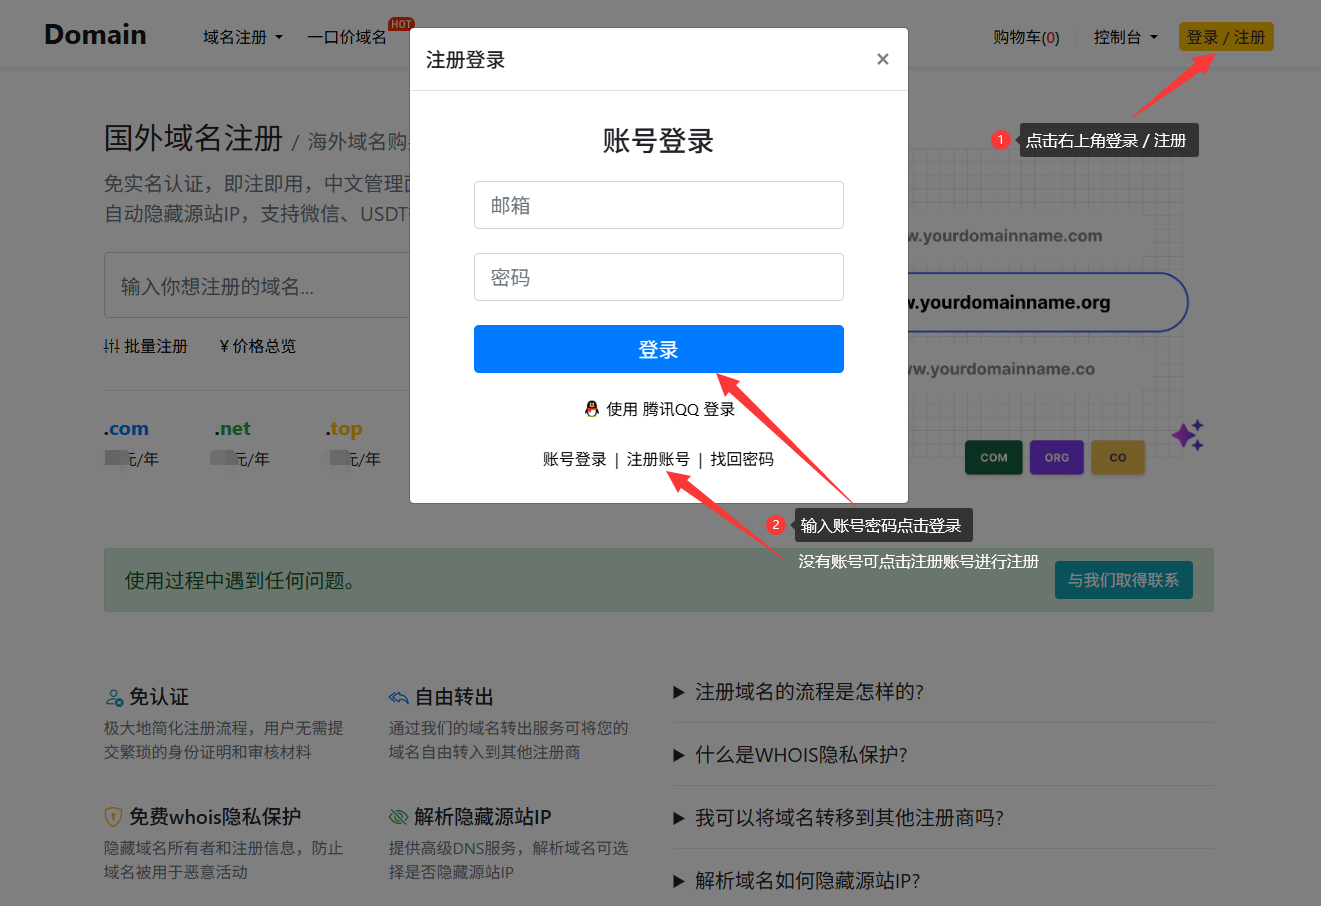Expand the 什么是WHOIS隐私保护 question
The height and width of the screenshot is (906, 1321).
click(800, 755)
